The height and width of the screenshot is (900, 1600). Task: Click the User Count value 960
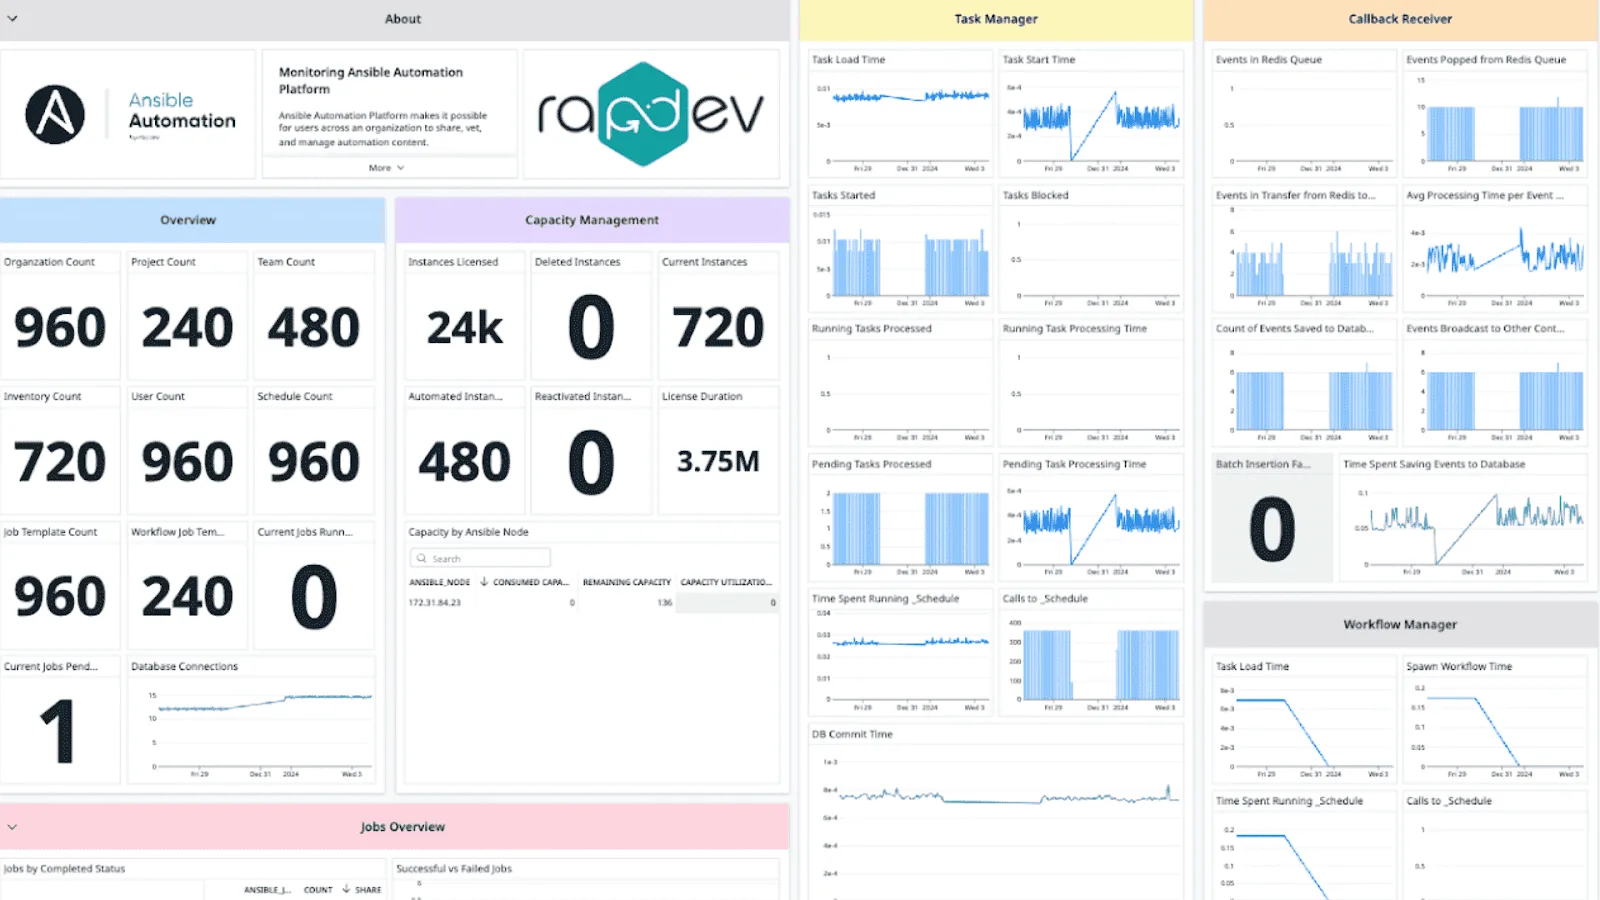coord(187,462)
